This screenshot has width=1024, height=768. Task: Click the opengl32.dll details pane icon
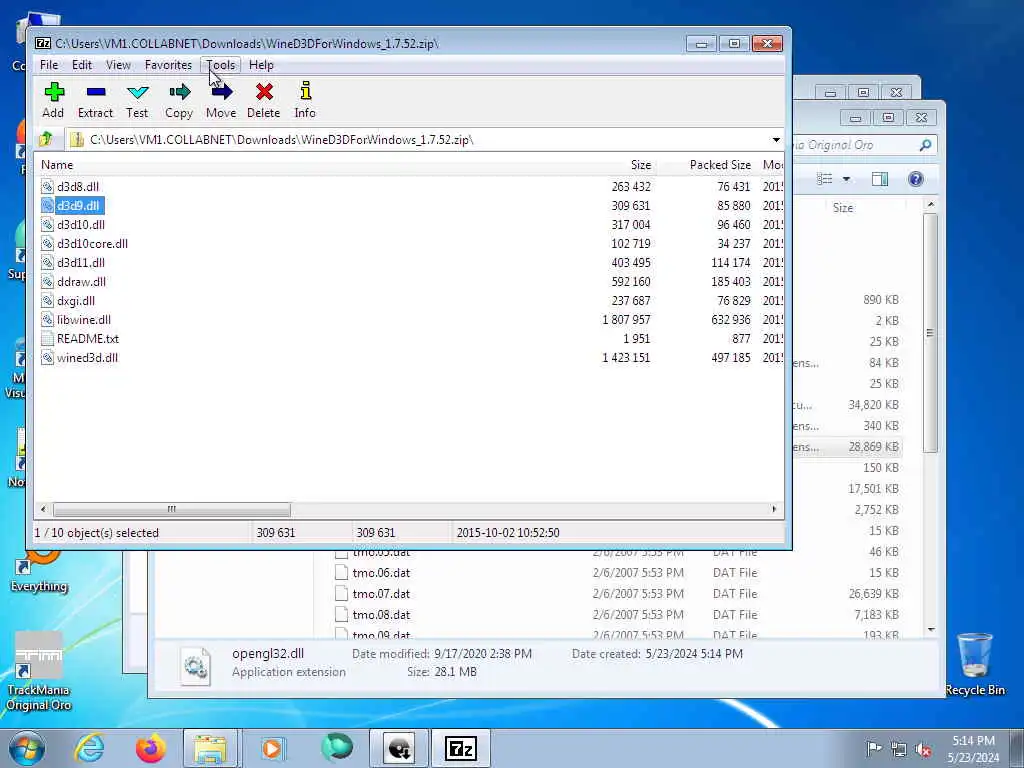tap(196, 665)
